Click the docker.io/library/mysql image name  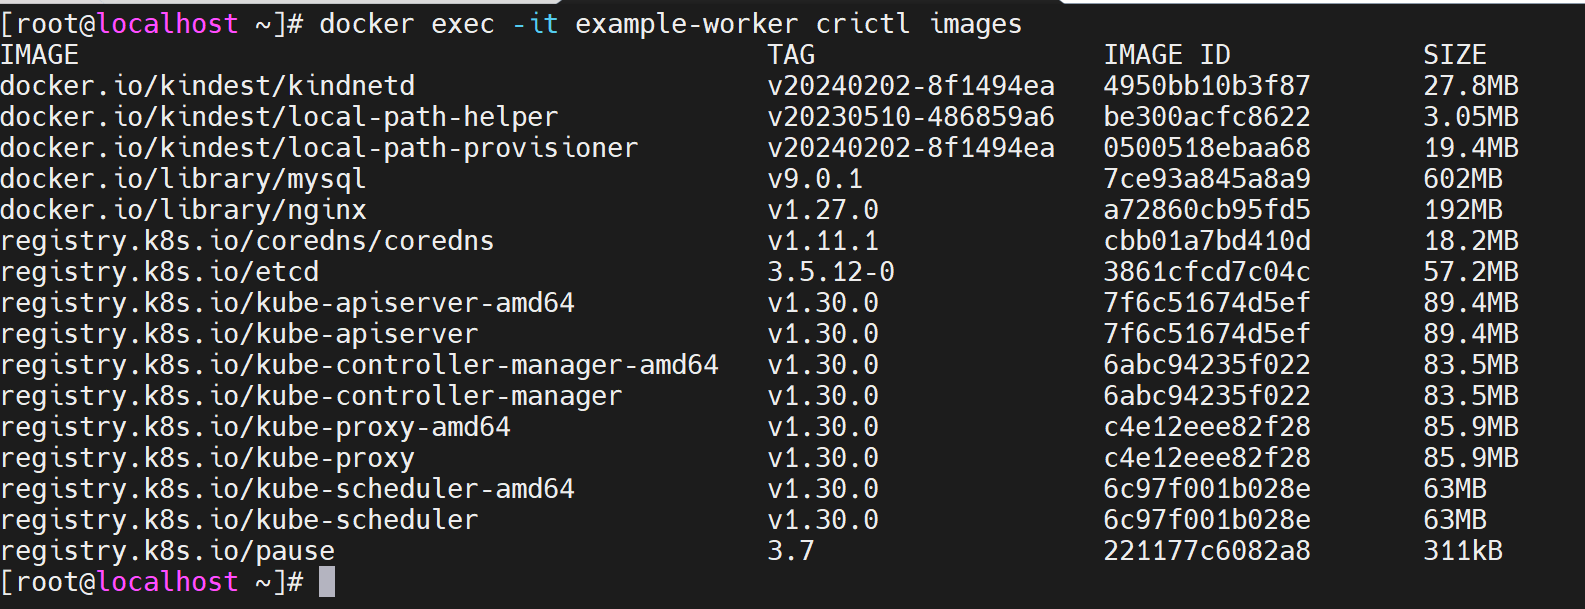[x=183, y=179]
